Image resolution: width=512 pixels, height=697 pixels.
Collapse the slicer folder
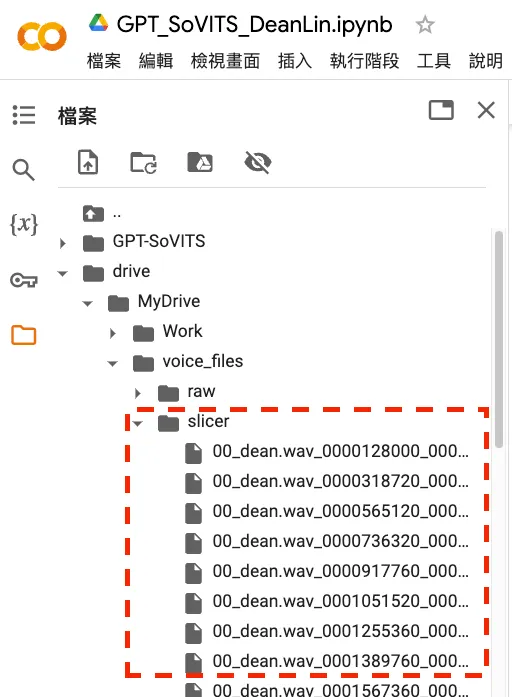(x=137, y=424)
